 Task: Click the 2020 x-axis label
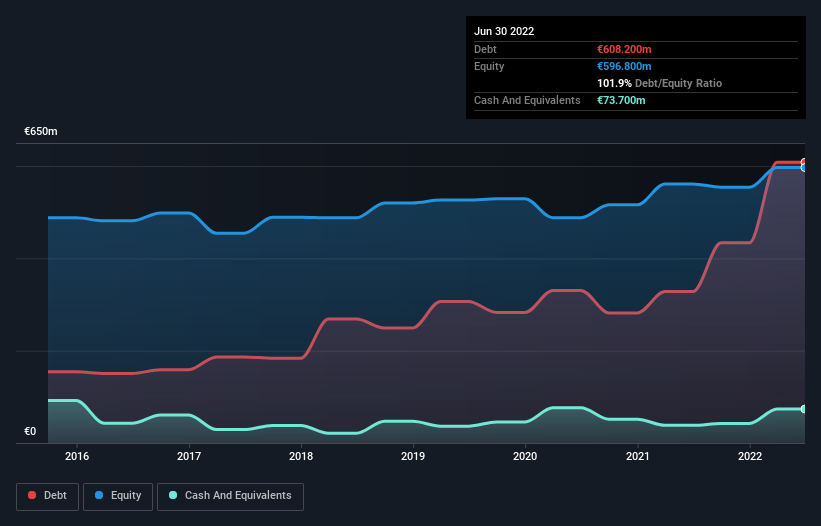coord(525,456)
